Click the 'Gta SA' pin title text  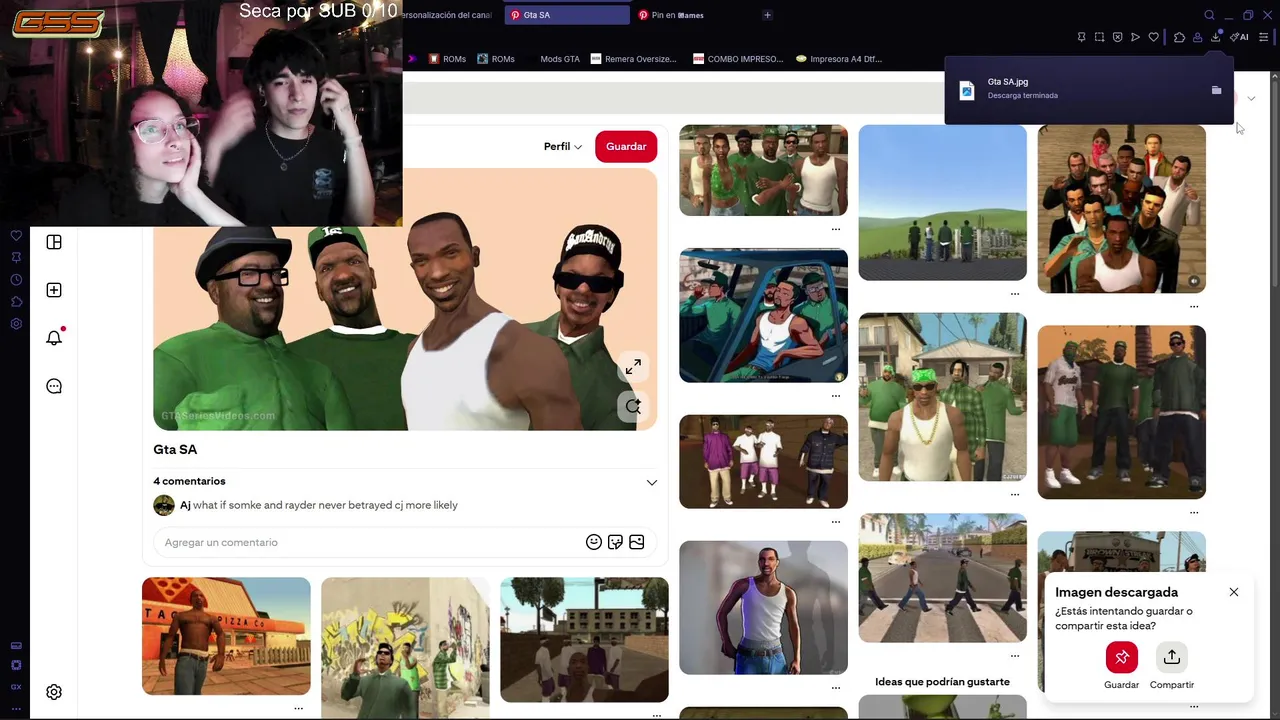(175, 450)
